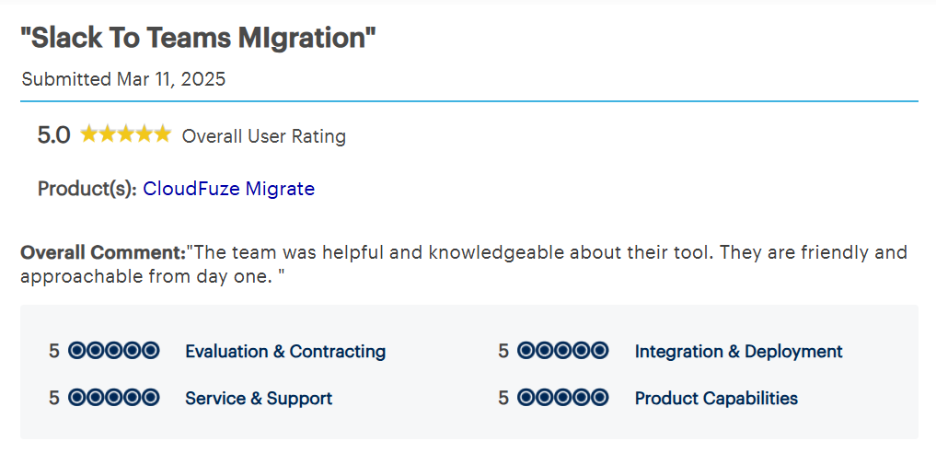The image size is (936, 453).
Task: Click the Evaluation & Contracting rating circles
Action: pyautogui.click(x=115, y=351)
